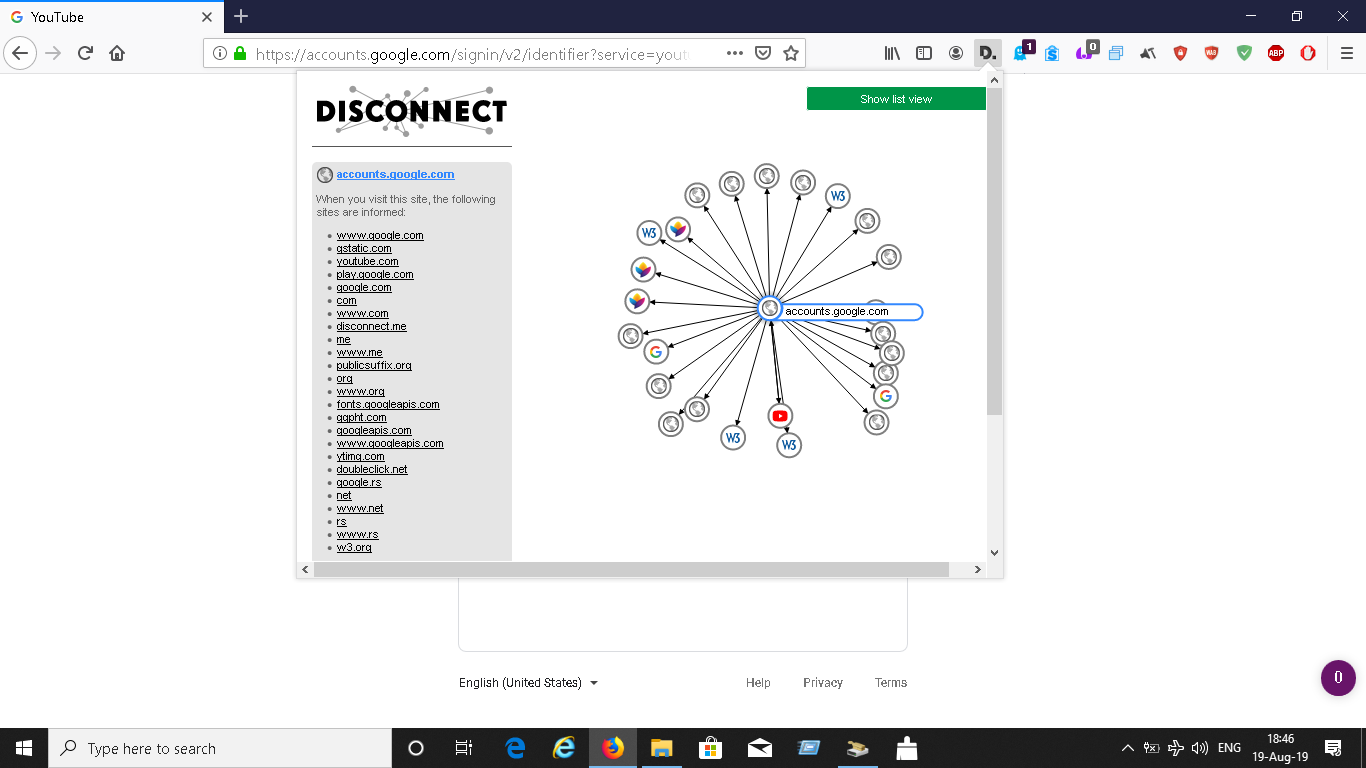Open the fonts.googleapis.com link
The width and height of the screenshot is (1366, 768).
coord(388,404)
